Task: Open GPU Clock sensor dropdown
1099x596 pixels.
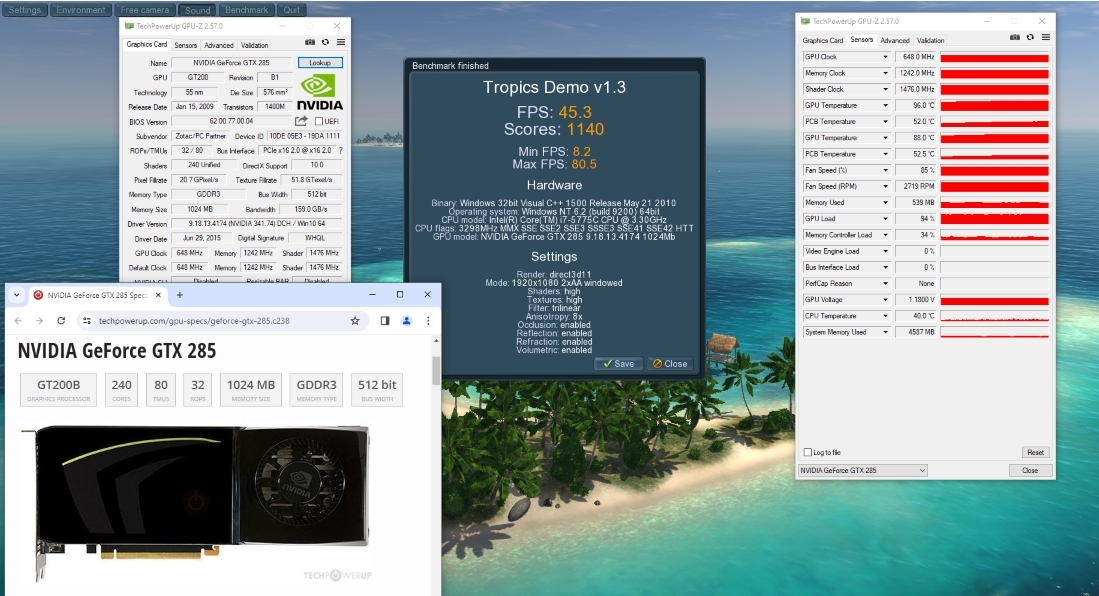Action: [885, 57]
